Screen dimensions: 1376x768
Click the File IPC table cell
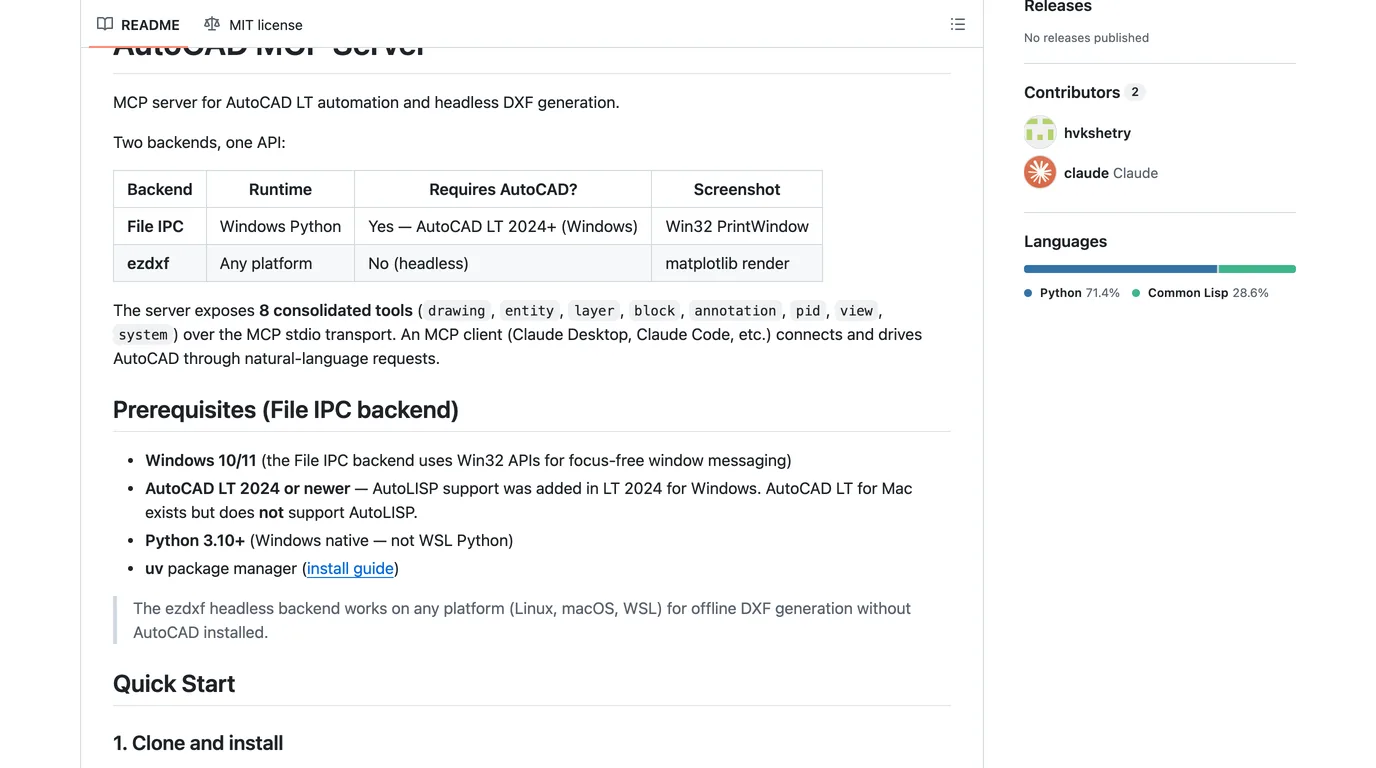point(160,226)
